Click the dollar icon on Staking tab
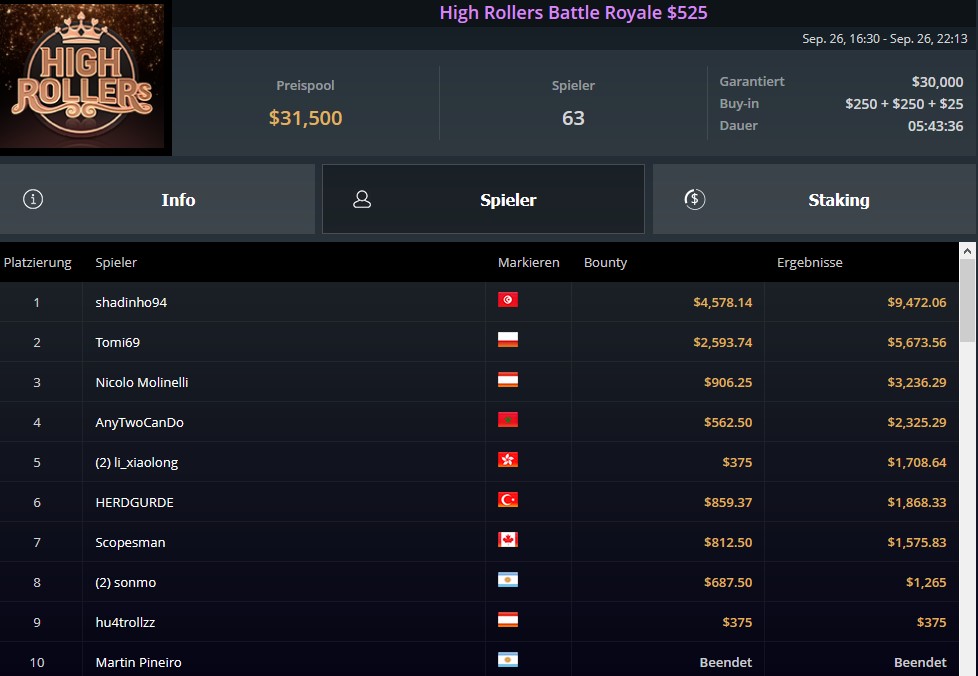 click(x=695, y=200)
